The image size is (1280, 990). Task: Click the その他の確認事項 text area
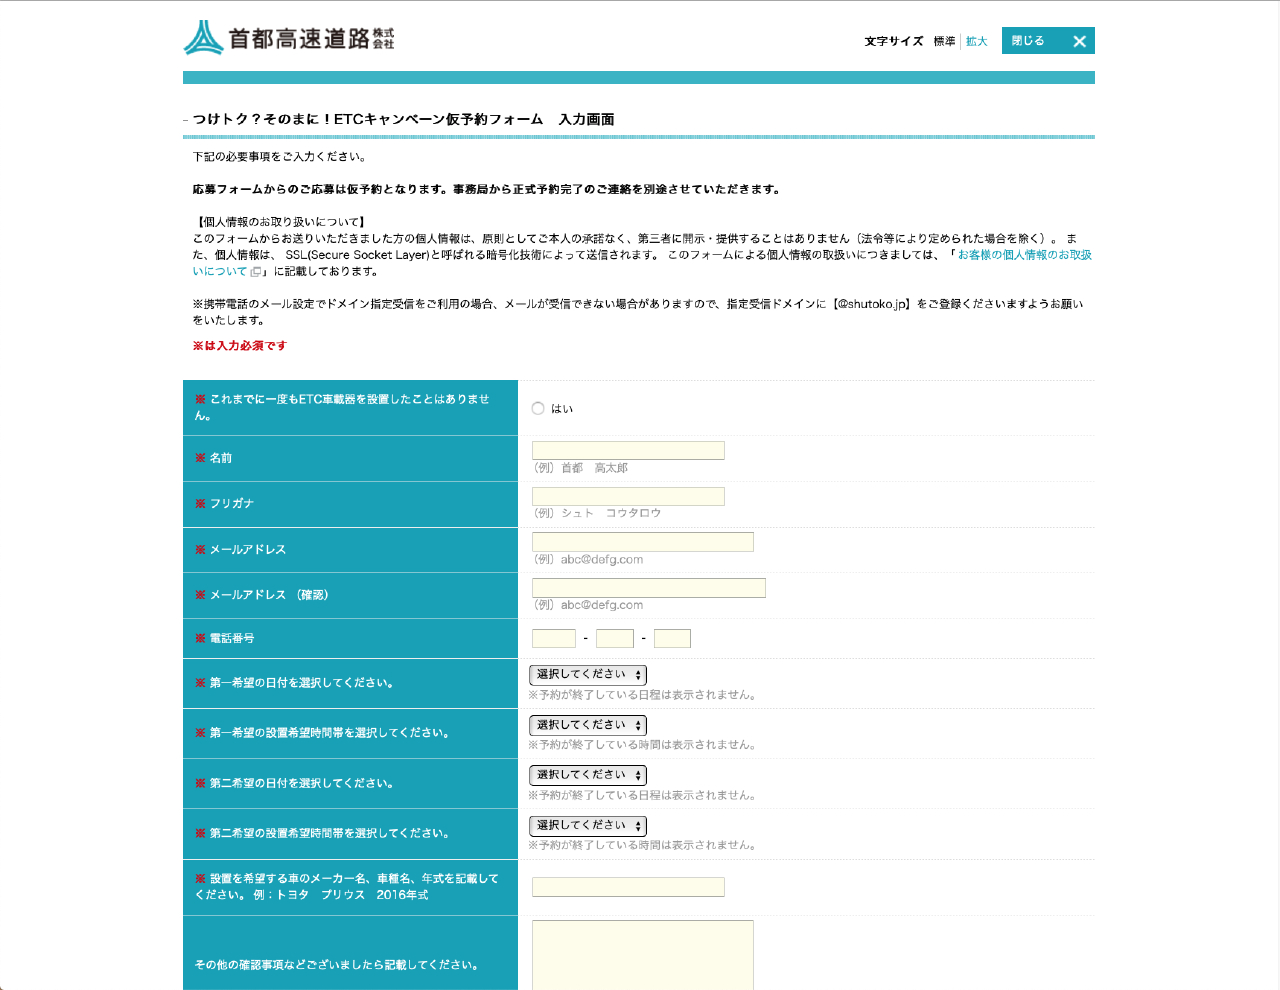point(643,955)
